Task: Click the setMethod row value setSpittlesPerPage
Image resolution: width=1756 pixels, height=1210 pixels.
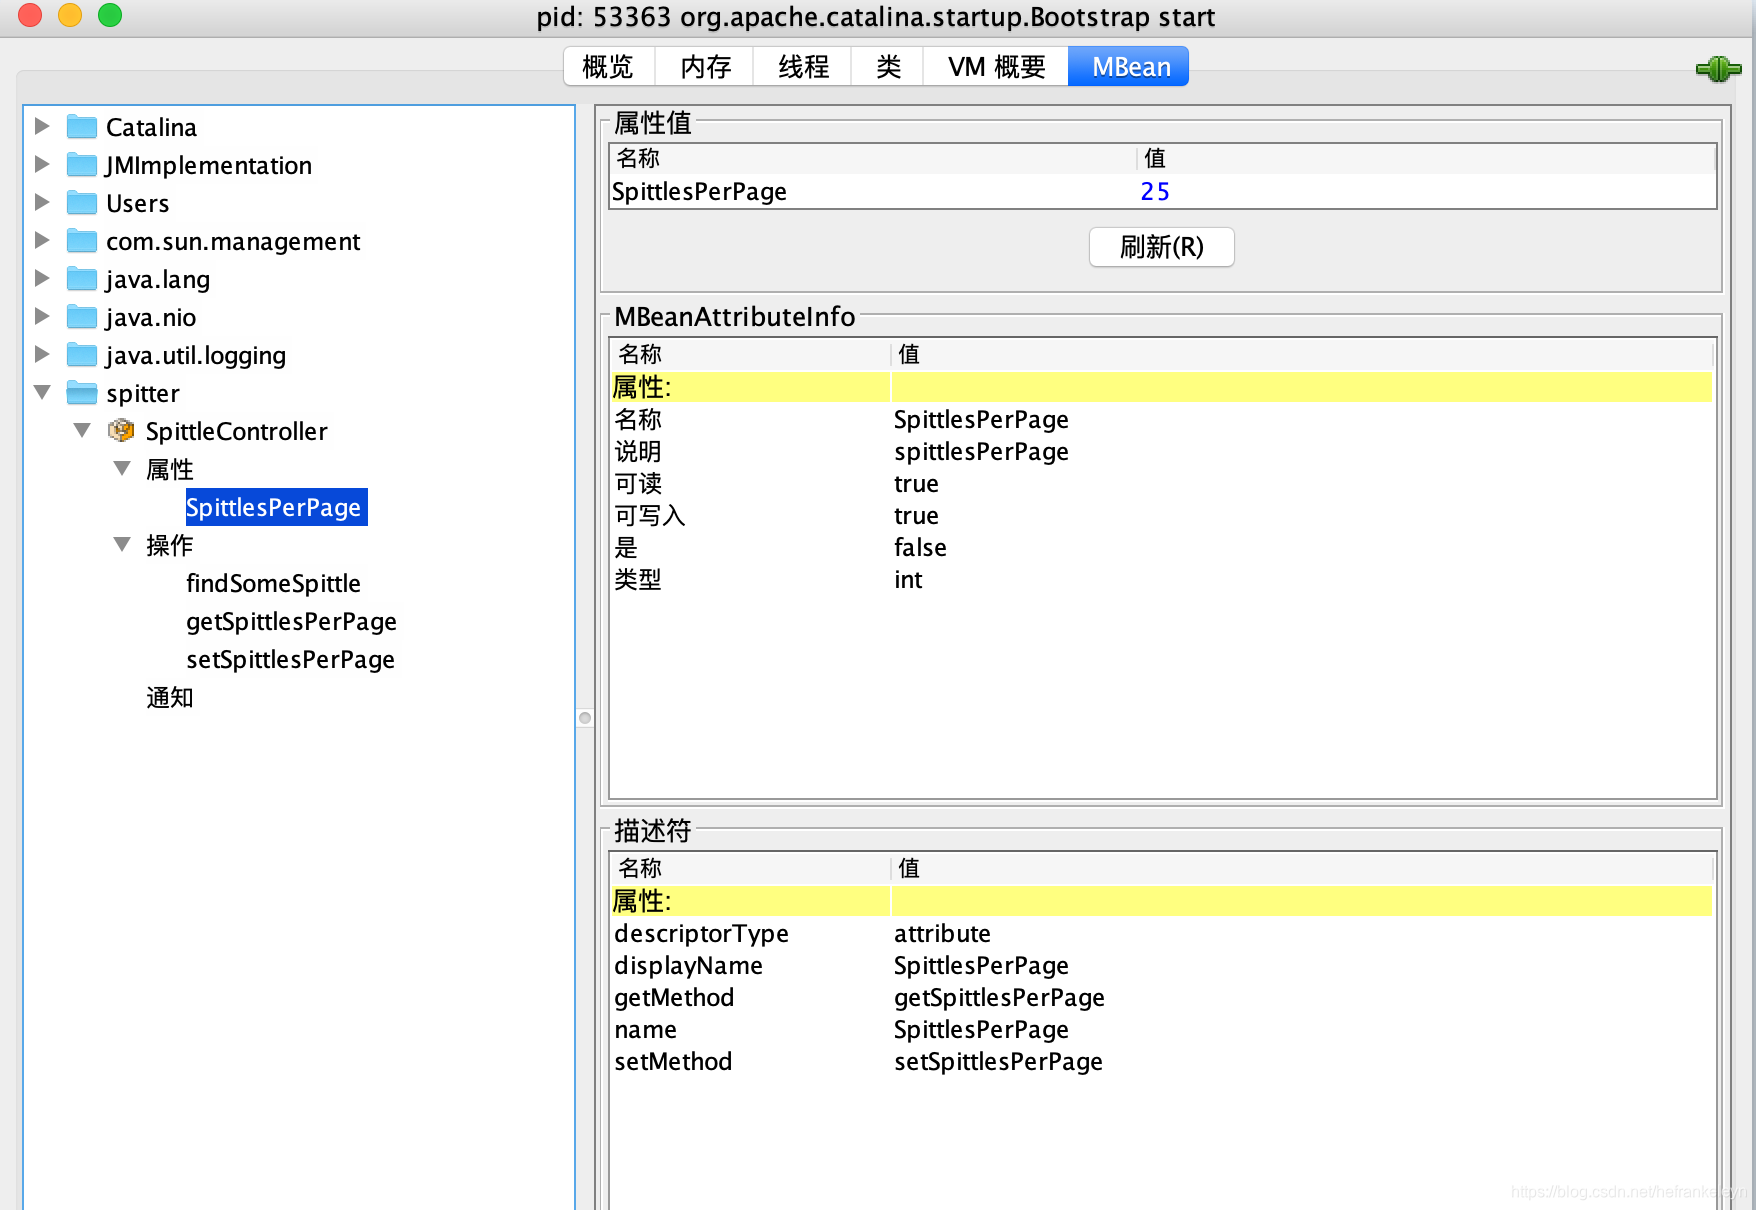Action: click(x=998, y=1061)
